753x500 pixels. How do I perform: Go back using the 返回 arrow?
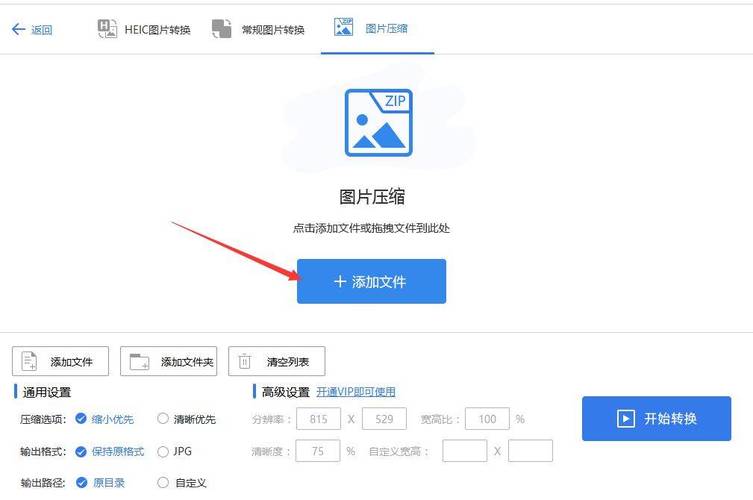pos(18,29)
